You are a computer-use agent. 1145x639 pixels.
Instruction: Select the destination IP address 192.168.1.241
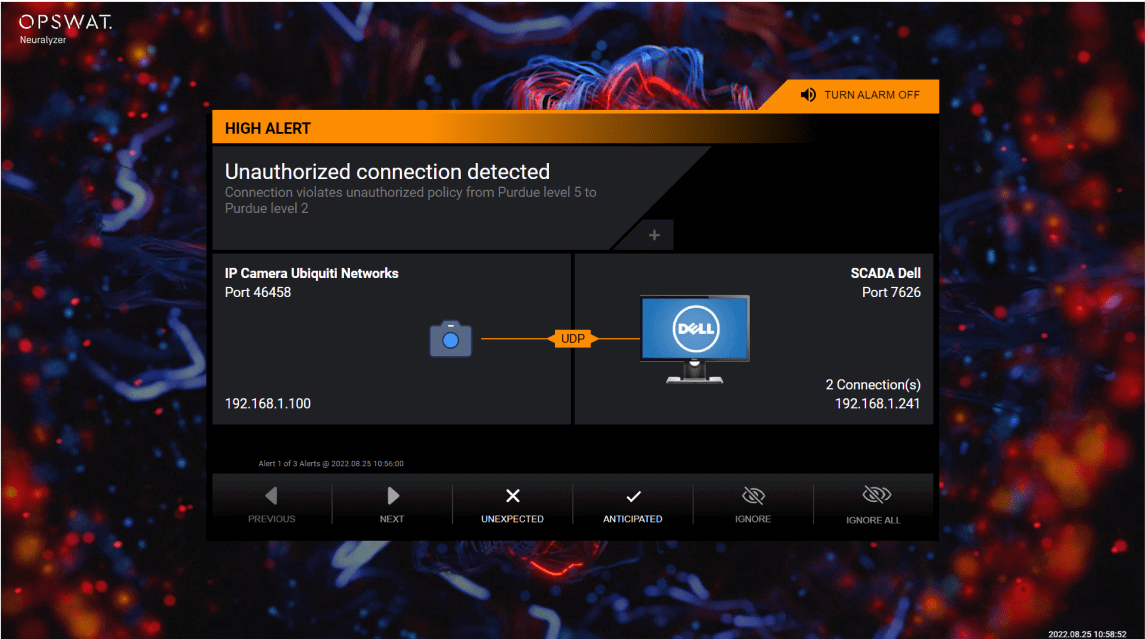tap(877, 404)
